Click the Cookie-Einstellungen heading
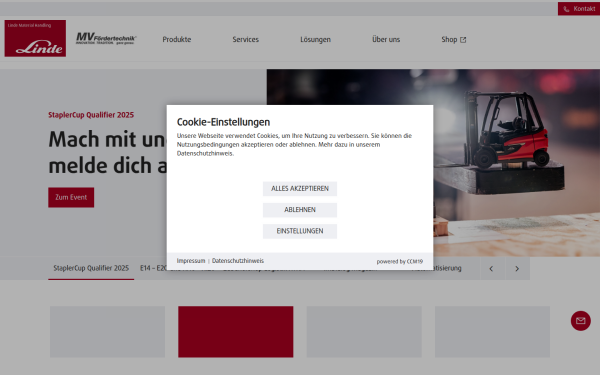 coord(223,122)
